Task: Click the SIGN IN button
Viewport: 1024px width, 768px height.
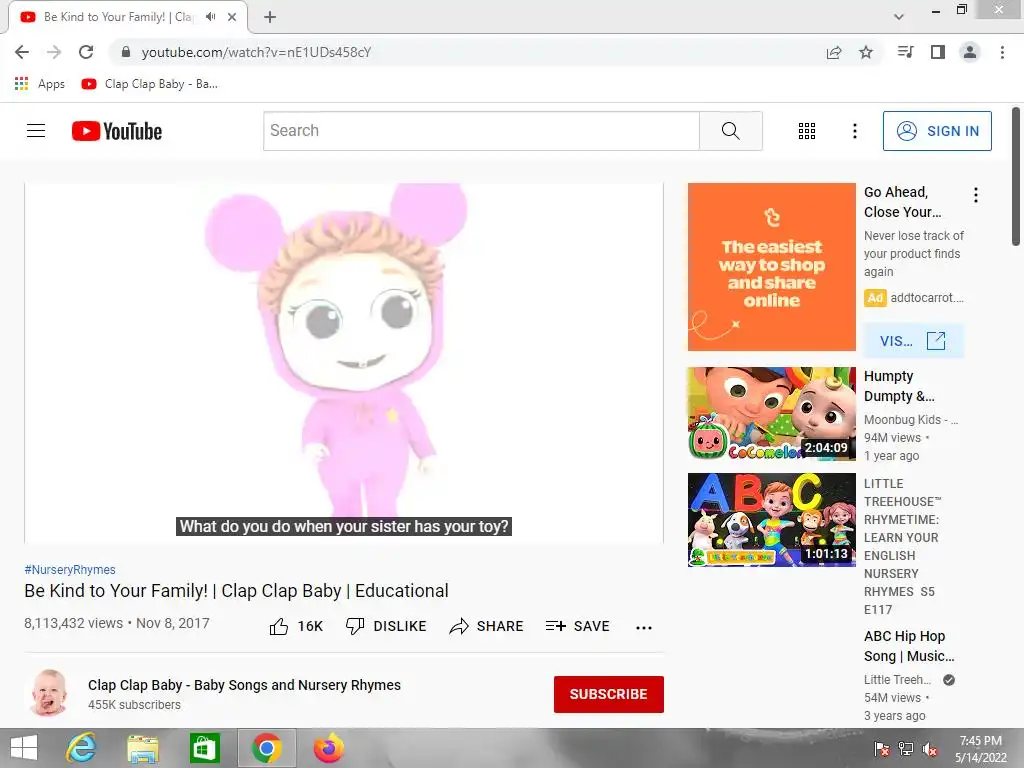Action: tap(937, 131)
